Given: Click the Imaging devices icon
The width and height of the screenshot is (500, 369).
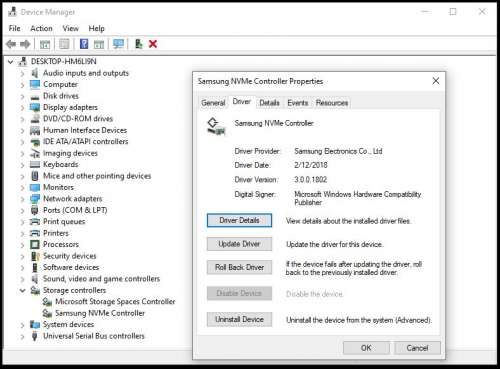Looking at the screenshot, I should point(35,153).
